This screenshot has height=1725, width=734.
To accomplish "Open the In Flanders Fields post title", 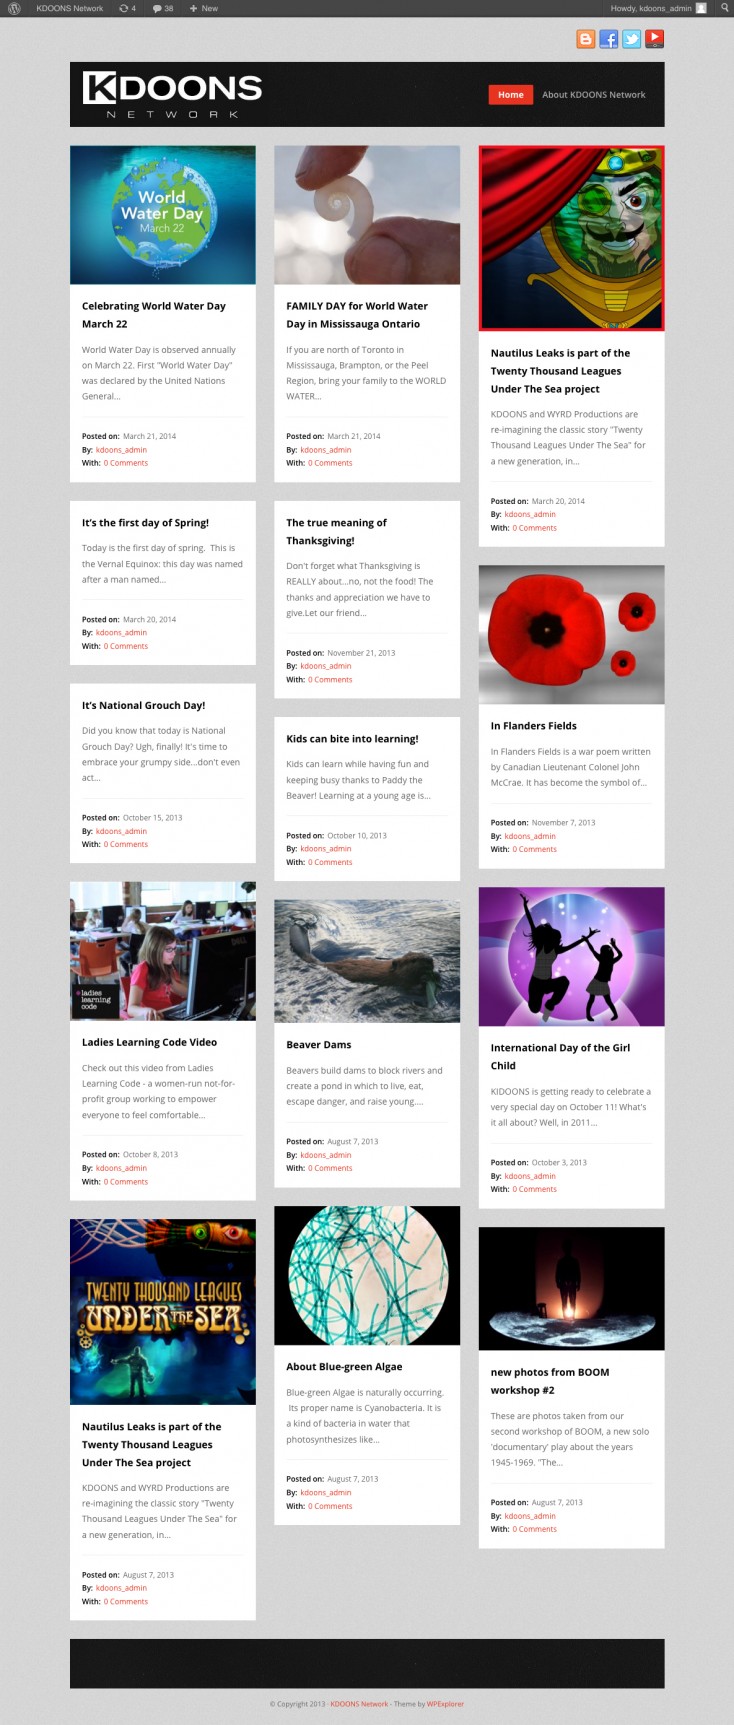I will coord(533,726).
